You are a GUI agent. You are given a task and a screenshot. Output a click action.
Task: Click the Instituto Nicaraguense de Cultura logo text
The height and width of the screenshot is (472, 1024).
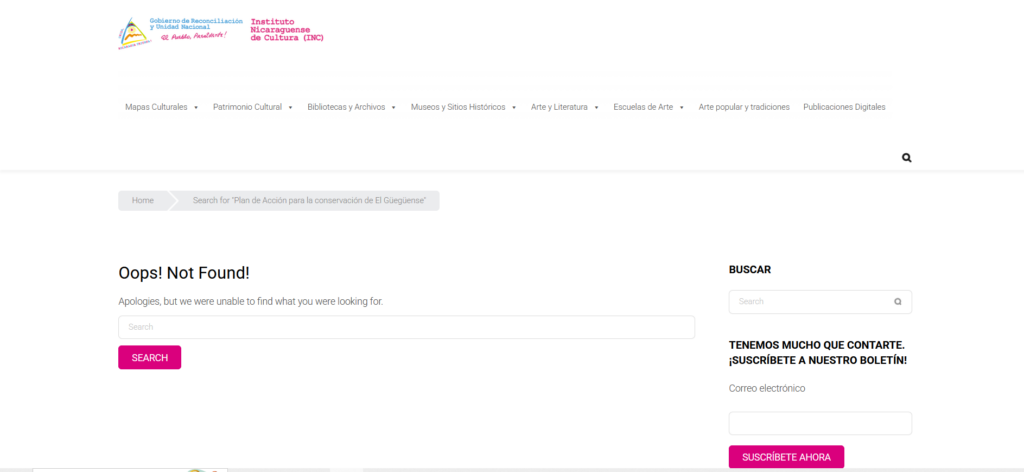pos(286,29)
